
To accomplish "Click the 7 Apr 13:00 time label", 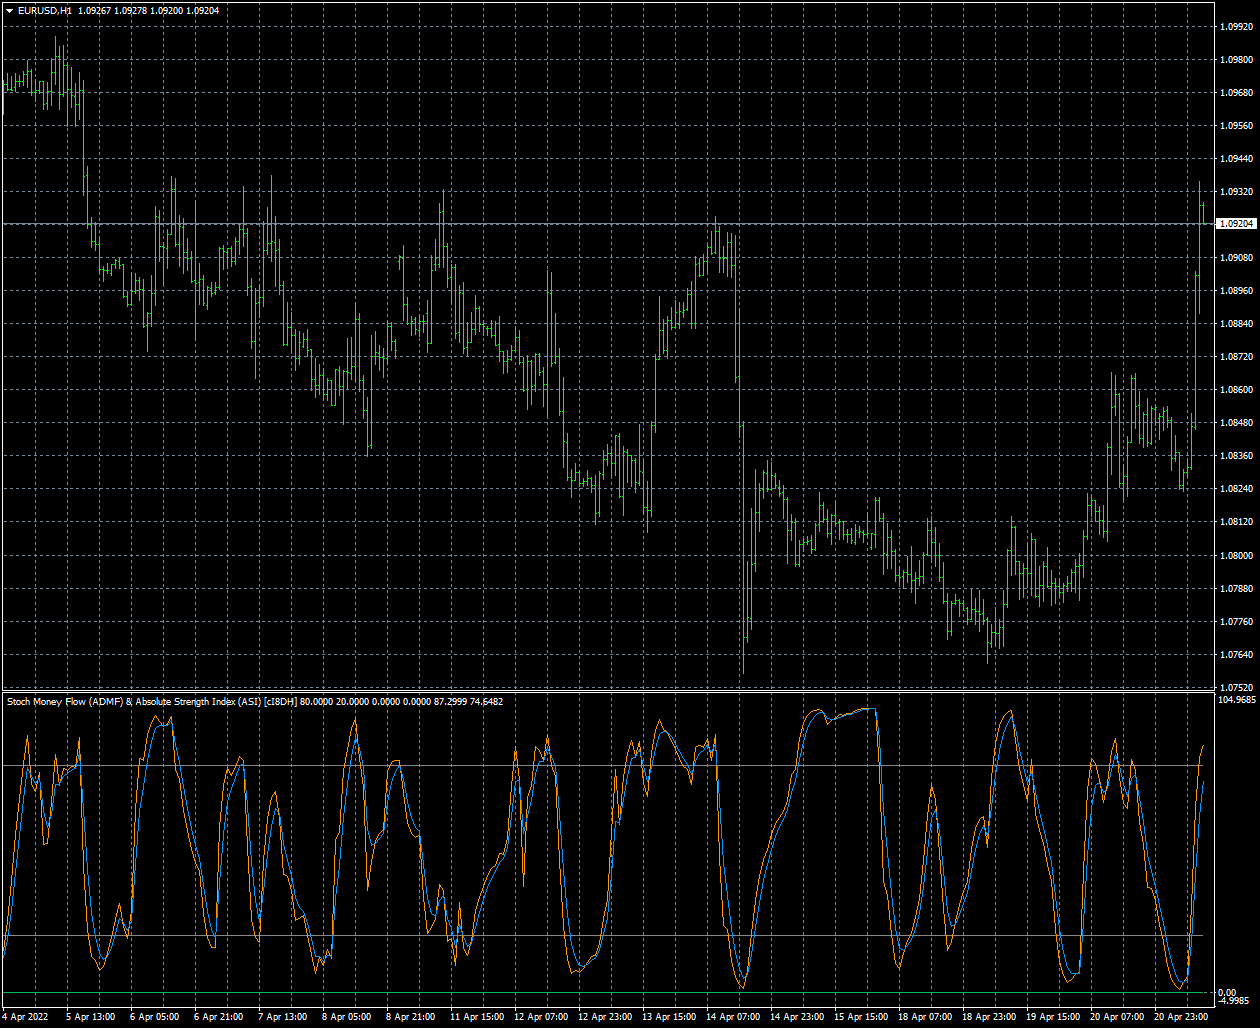I will pos(283,1017).
